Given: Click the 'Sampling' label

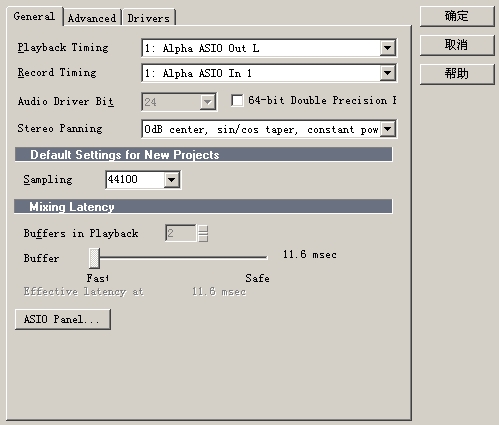Looking at the screenshot, I should 48,180.
